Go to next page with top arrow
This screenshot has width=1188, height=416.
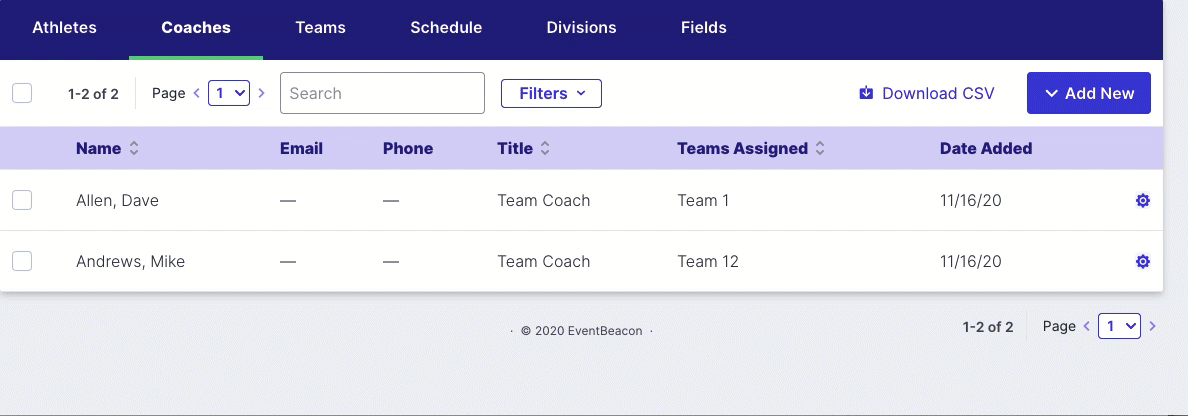[261, 93]
